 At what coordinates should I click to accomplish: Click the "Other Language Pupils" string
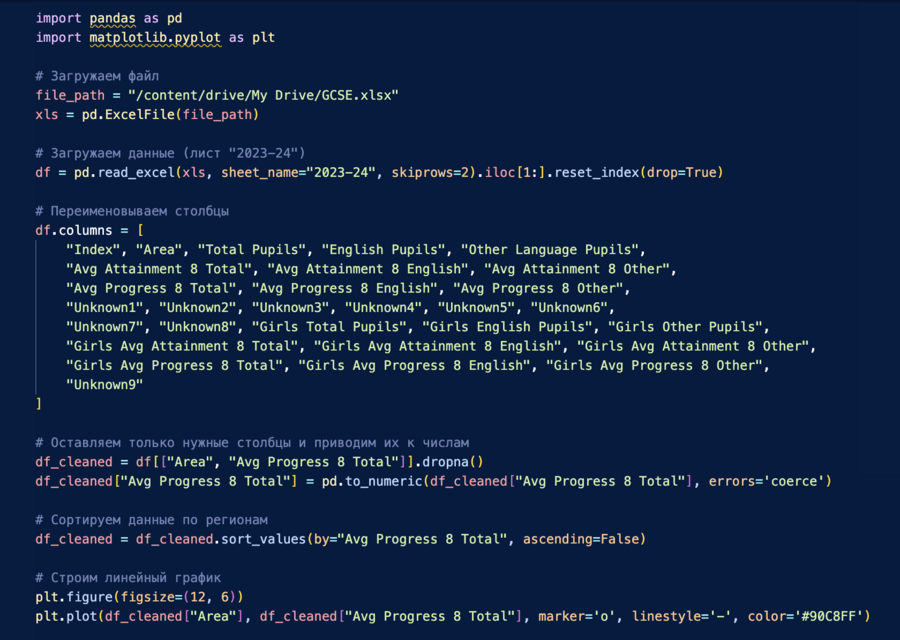pos(552,249)
